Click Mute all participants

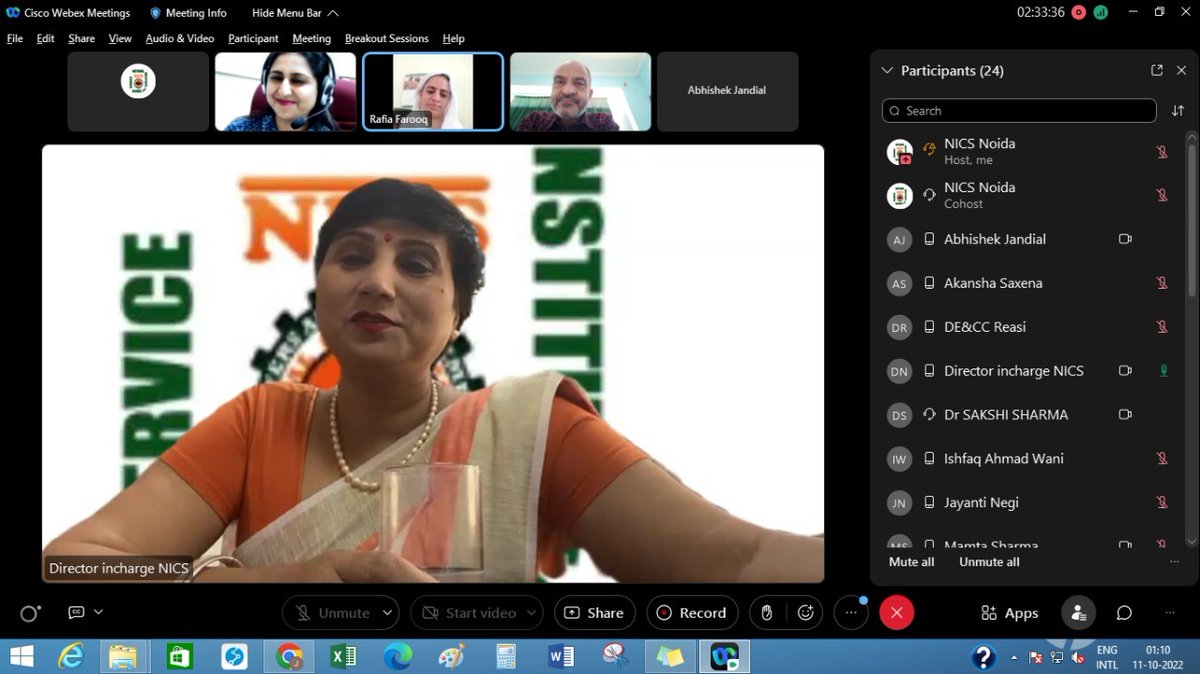pos(911,562)
